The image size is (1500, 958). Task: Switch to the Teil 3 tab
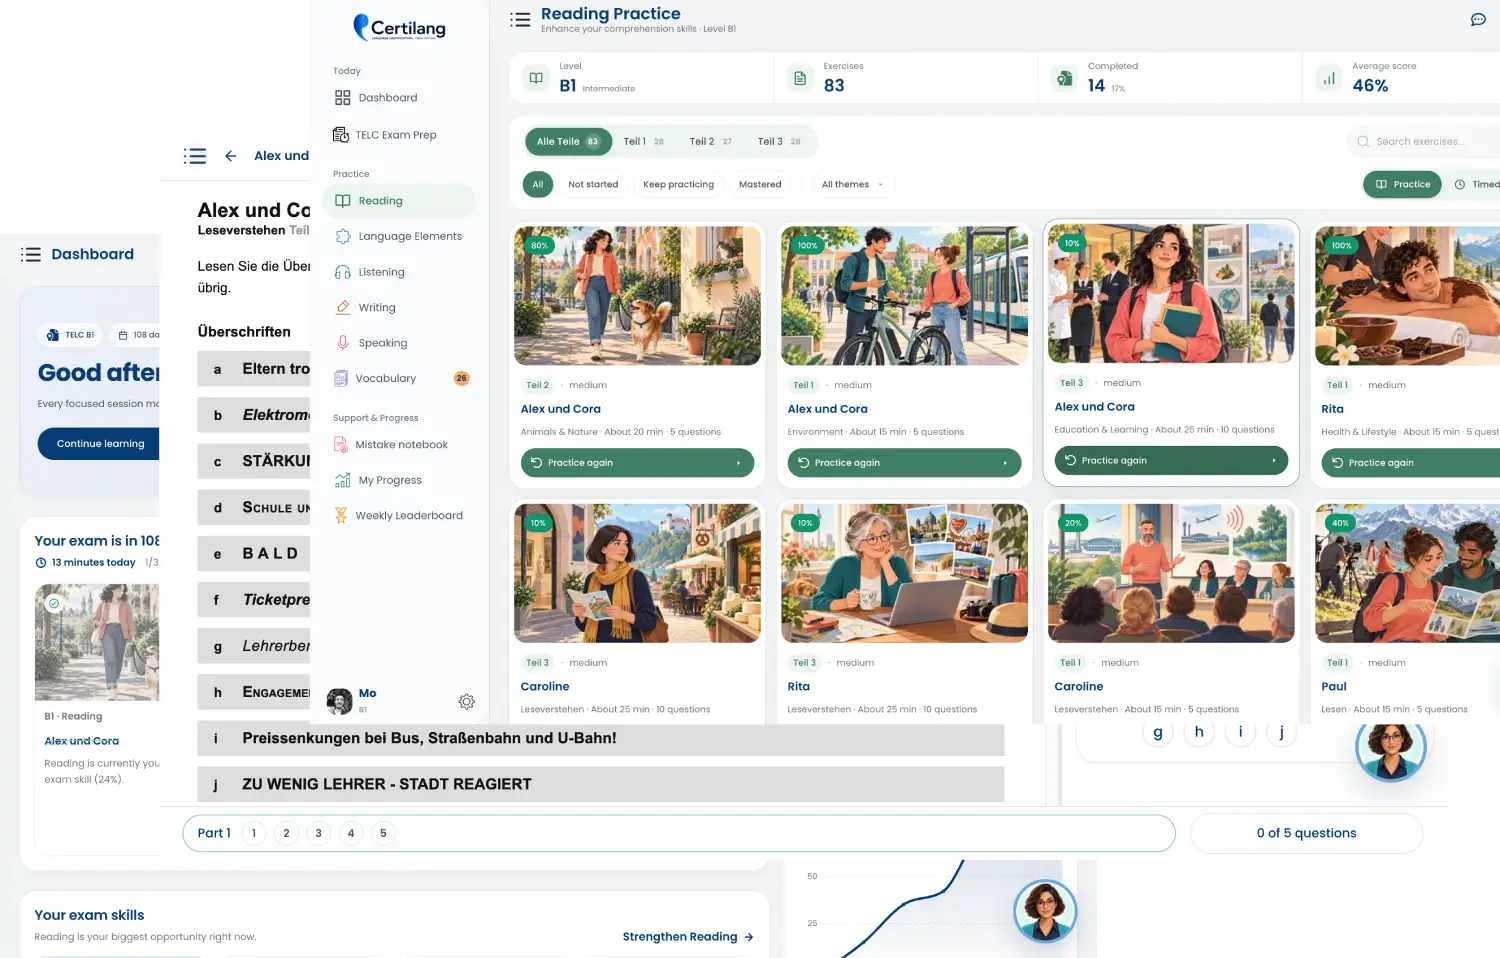coord(779,142)
